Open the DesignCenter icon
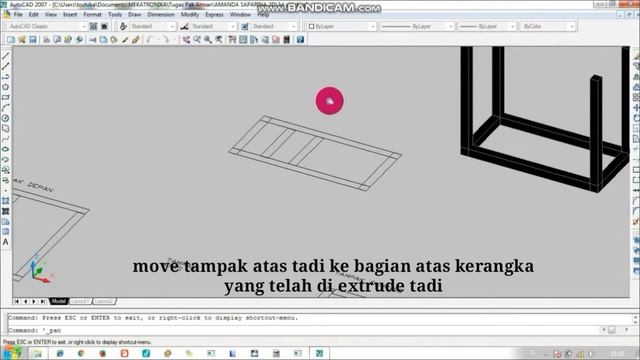 click(x=243, y=40)
